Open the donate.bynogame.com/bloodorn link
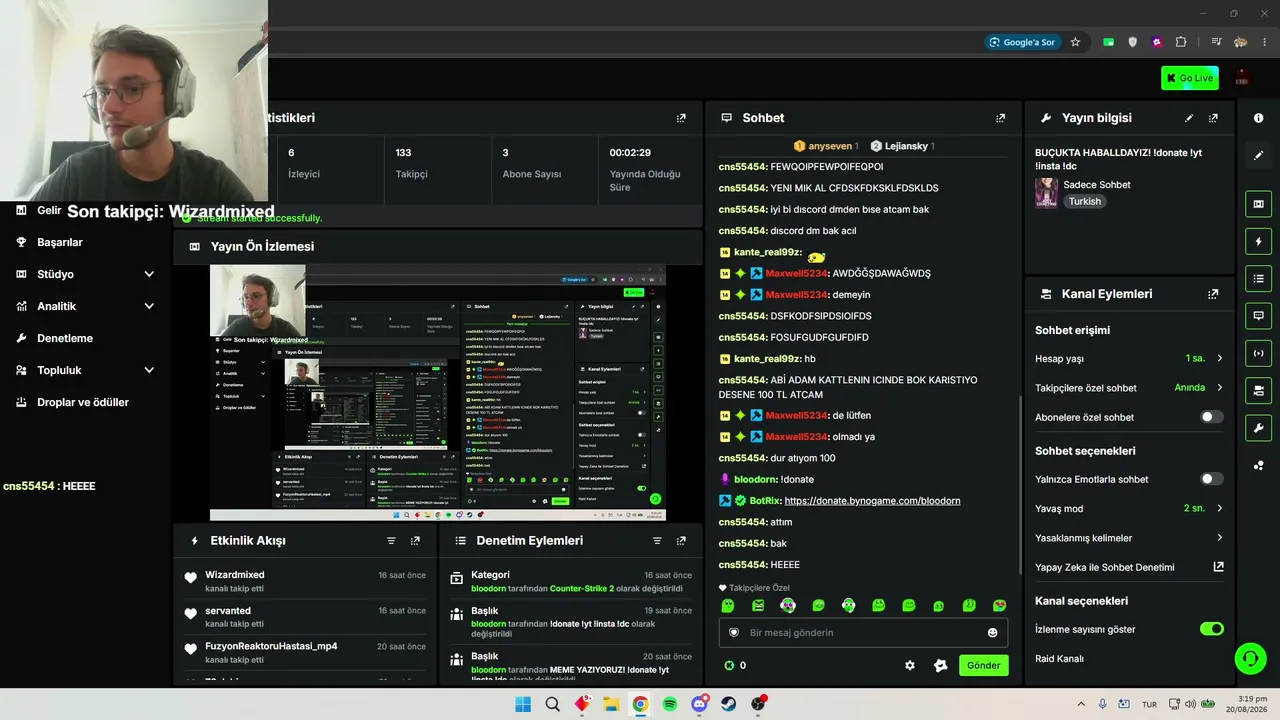The width and height of the screenshot is (1280, 720). click(872, 500)
